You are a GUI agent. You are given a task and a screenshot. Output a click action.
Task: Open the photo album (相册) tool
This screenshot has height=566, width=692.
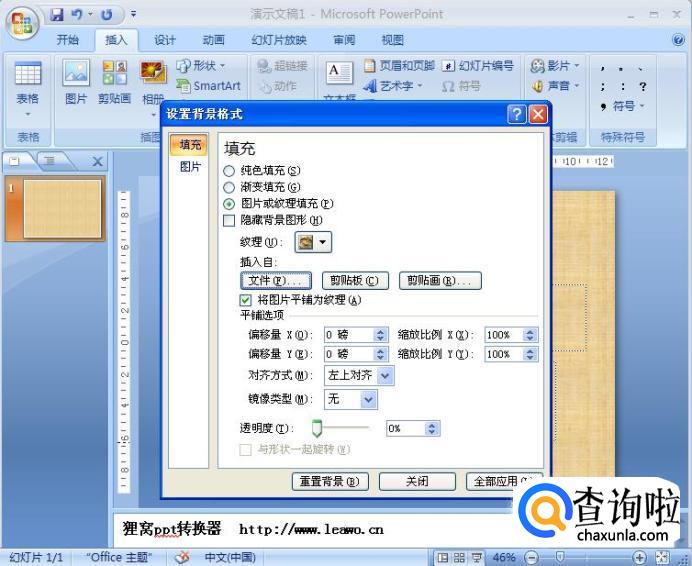point(153,83)
